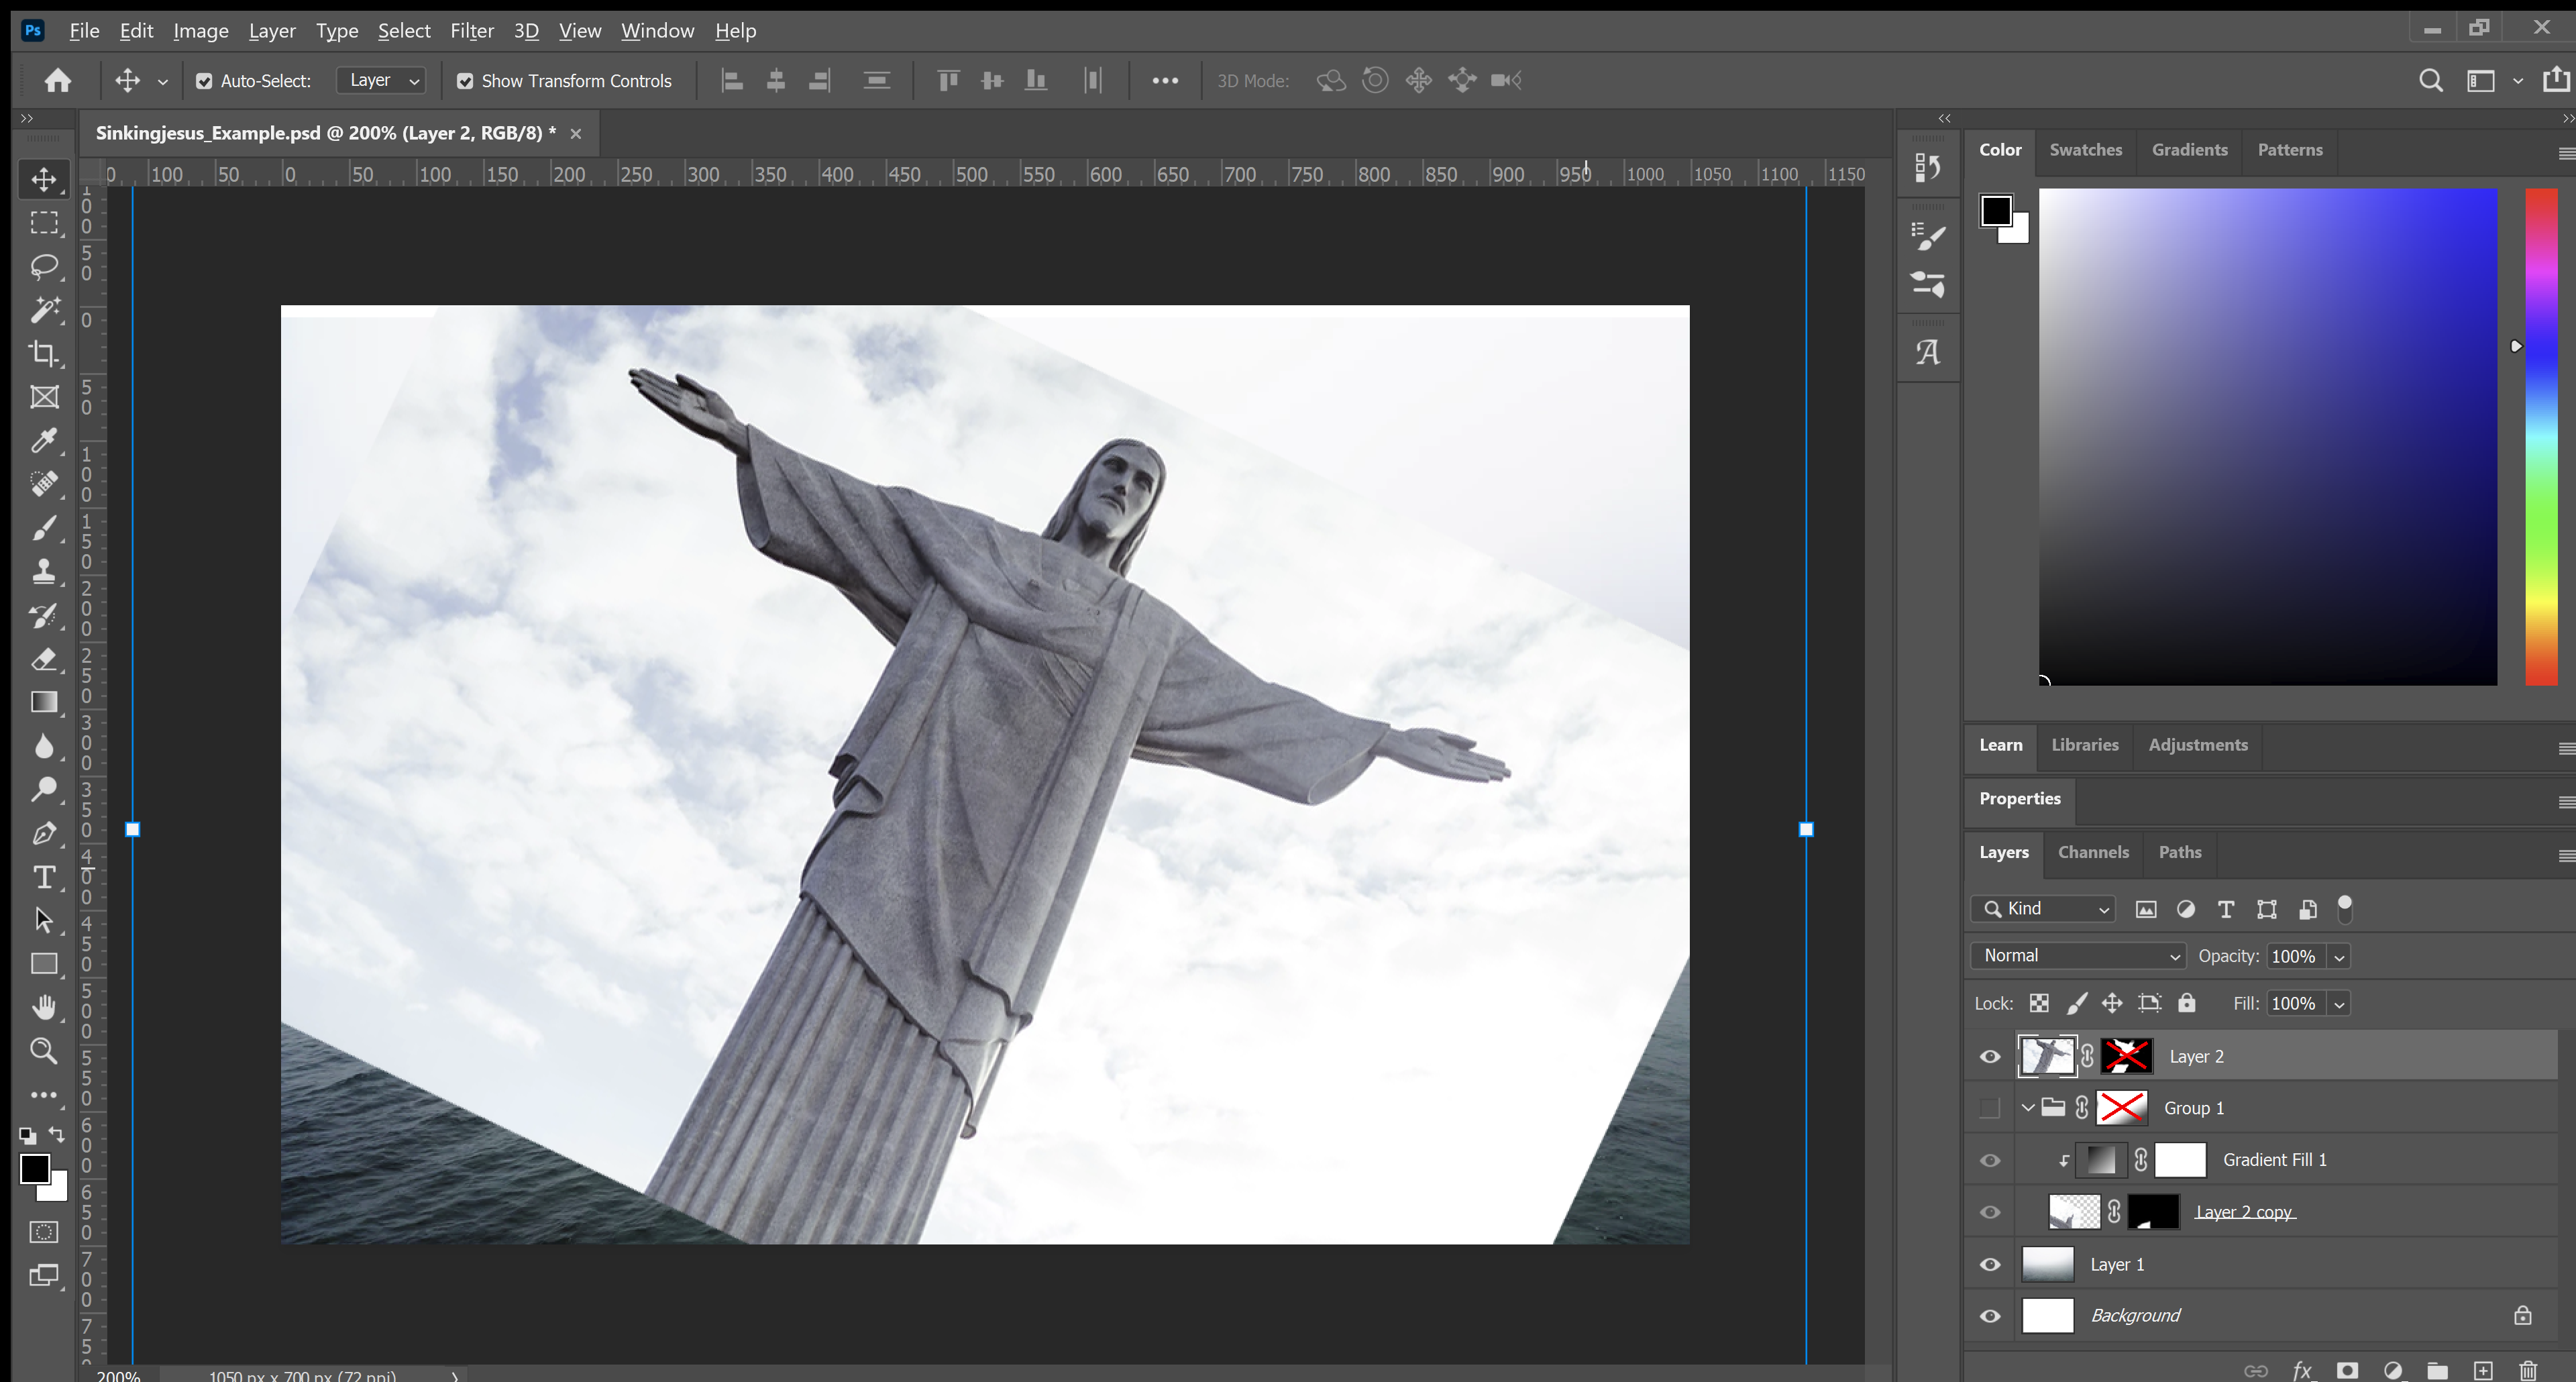The width and height of the screenshot is (2576, 1382).
Task: Open the Filter menu
Action: [472, 30]
